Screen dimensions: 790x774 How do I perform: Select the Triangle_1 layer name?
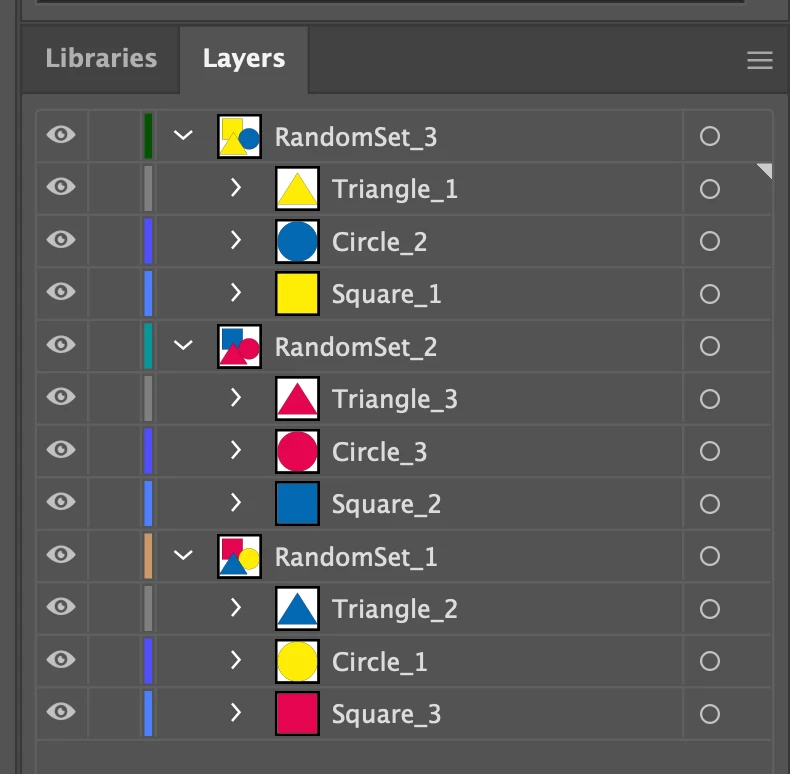point(394,190)
